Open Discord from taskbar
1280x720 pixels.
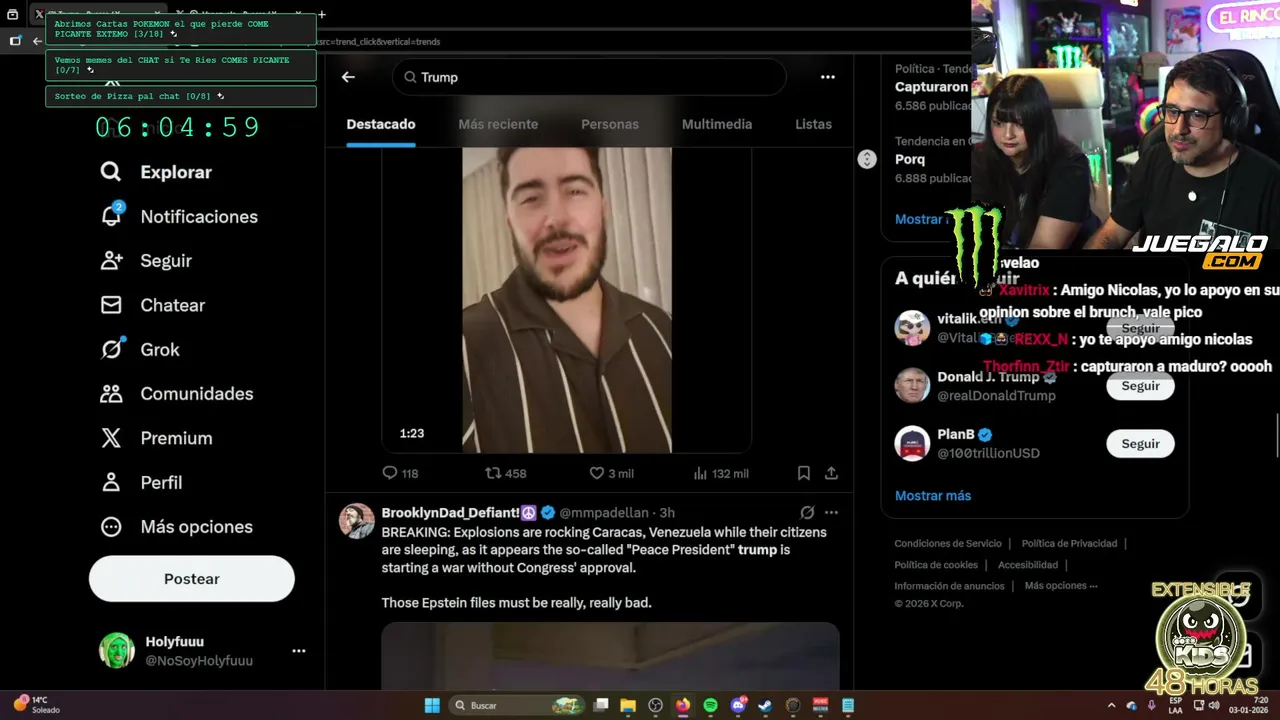pyautogui.click(x=738, y=705)
